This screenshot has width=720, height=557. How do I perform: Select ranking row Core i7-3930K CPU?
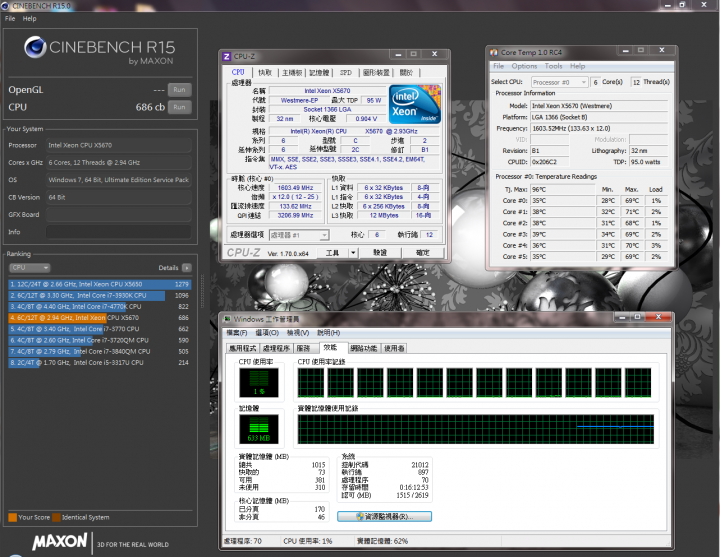click(x=100, y=295)
